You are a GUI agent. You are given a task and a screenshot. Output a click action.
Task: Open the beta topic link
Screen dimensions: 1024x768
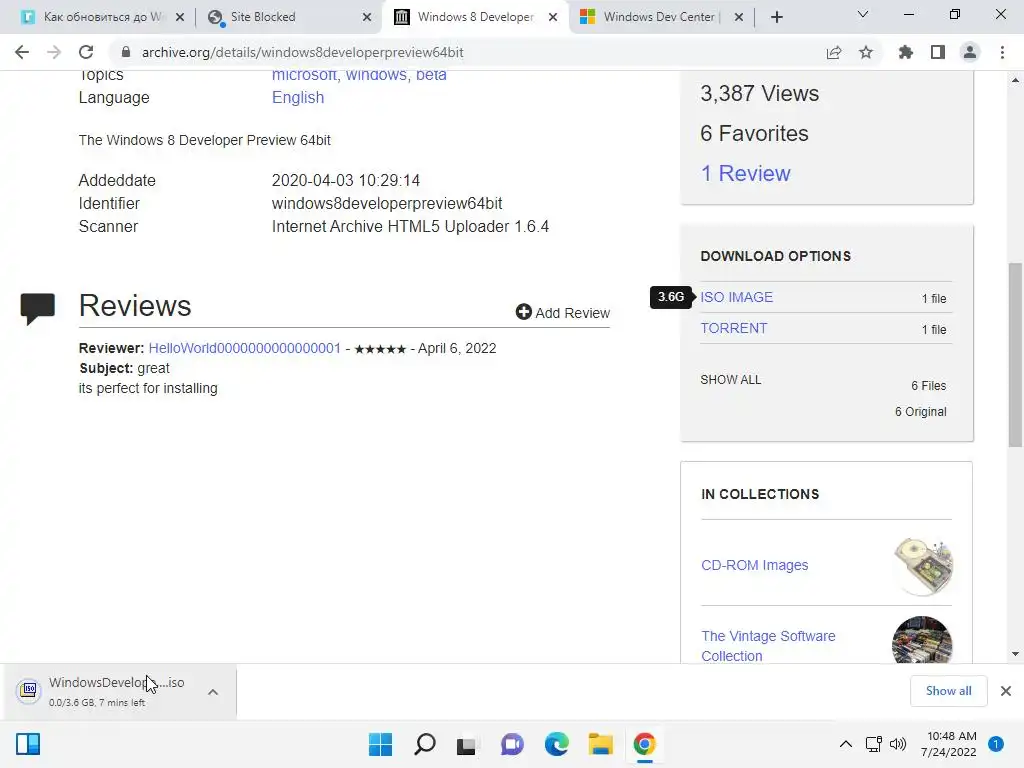tap(431, 74)
